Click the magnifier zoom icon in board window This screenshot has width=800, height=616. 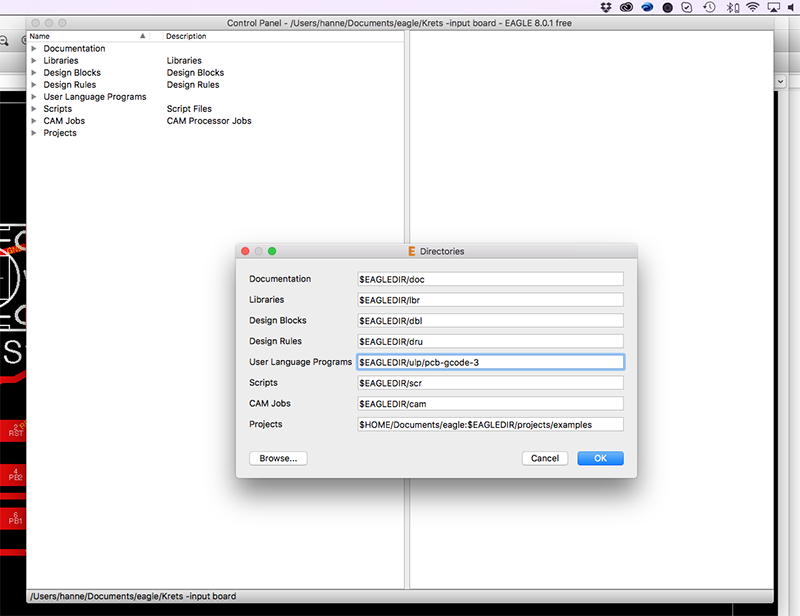(x=4, y=41)
